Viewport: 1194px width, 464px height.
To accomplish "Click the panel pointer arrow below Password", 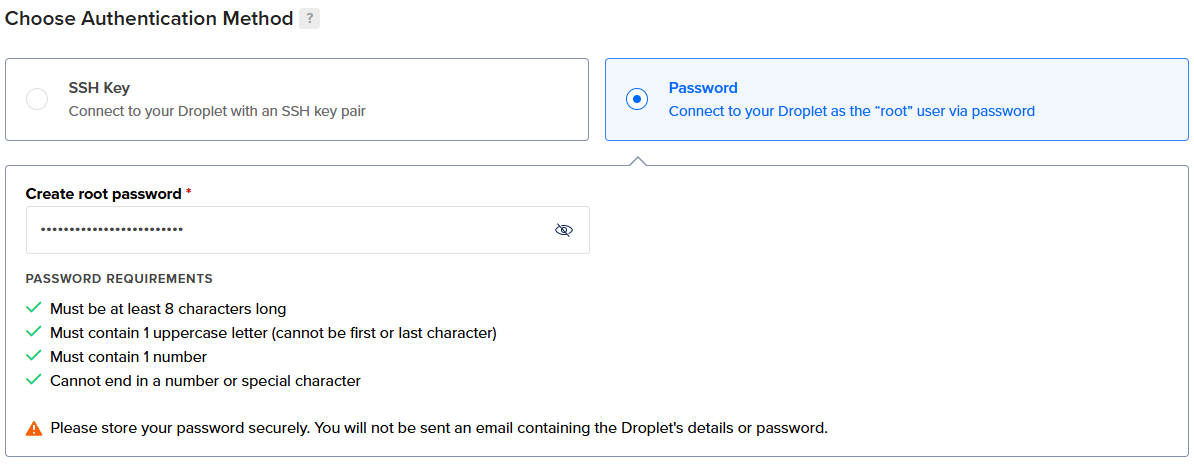I will pyautogui.click(x=639, y=161).
